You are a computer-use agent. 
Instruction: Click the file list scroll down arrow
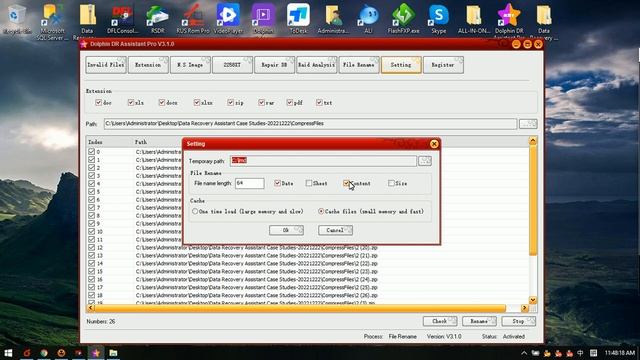point(533,300)
